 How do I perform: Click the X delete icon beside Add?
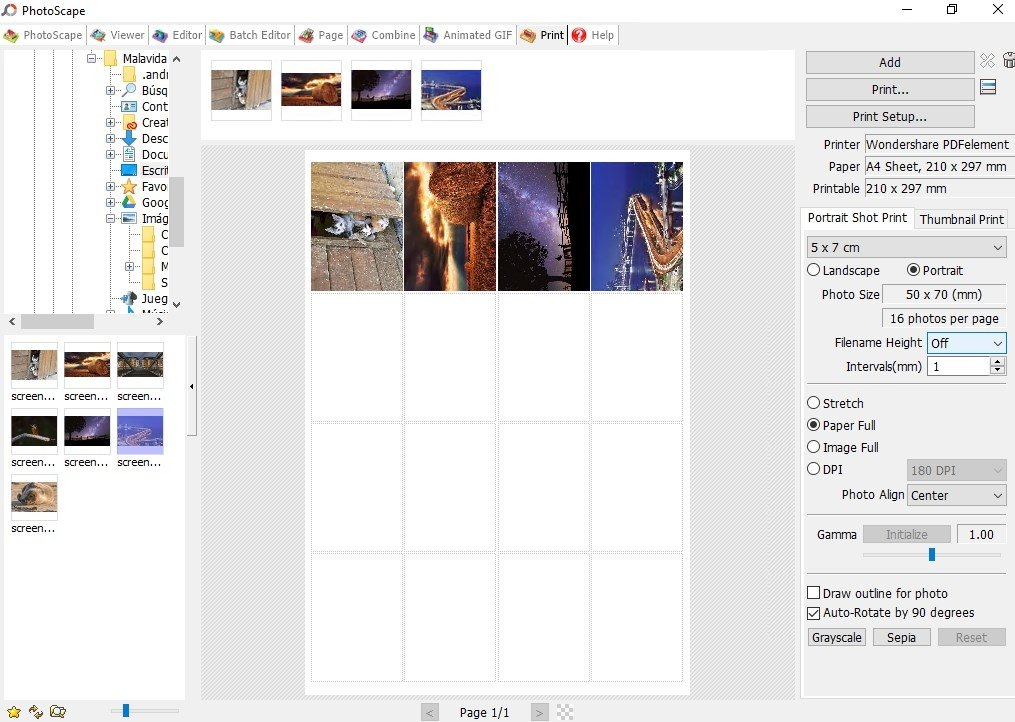pos(987,61)
